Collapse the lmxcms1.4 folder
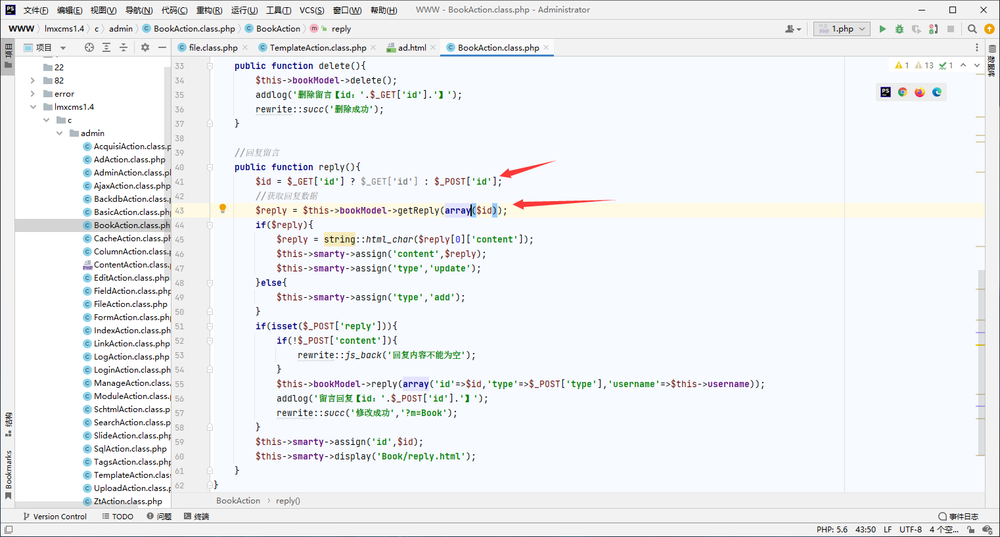This screenshot has width=1000, height=537. (33, 107)
